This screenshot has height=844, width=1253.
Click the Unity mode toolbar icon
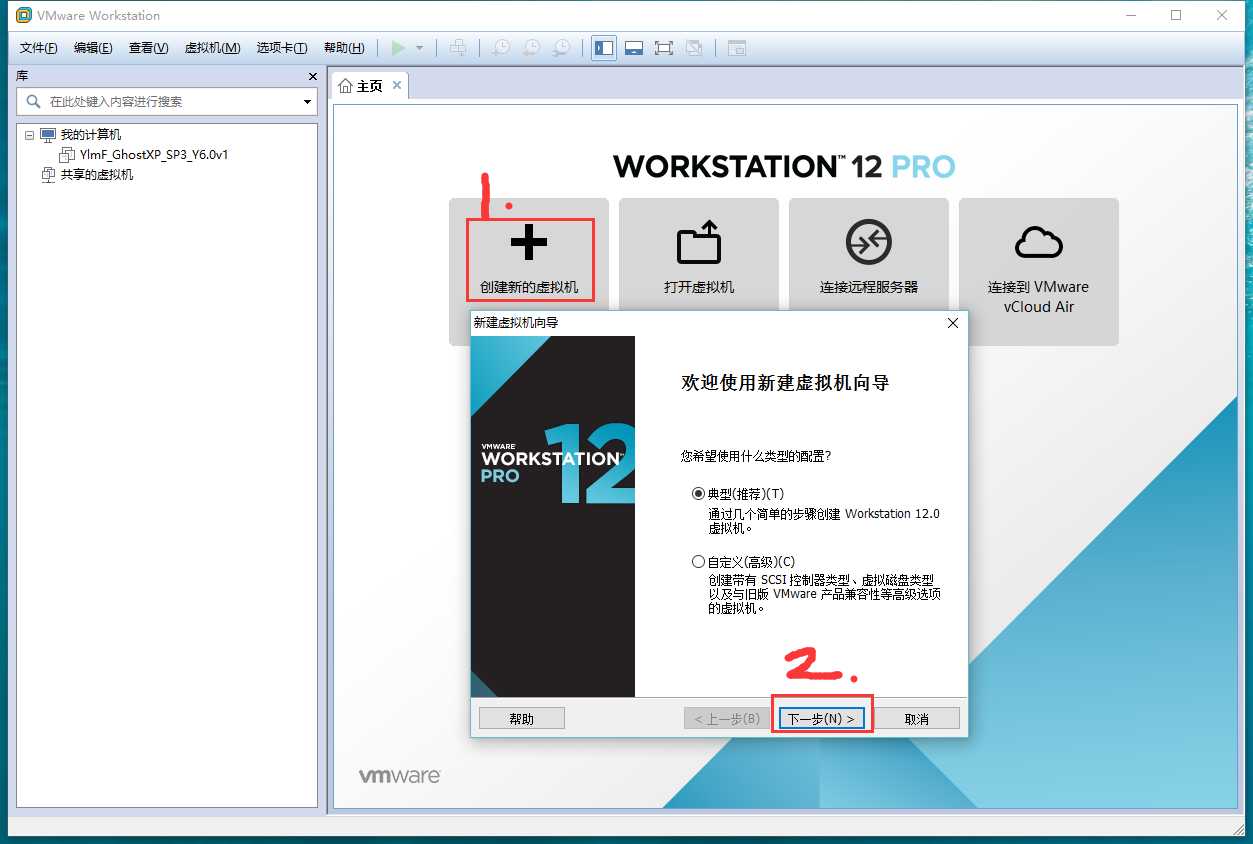[694, 48]
